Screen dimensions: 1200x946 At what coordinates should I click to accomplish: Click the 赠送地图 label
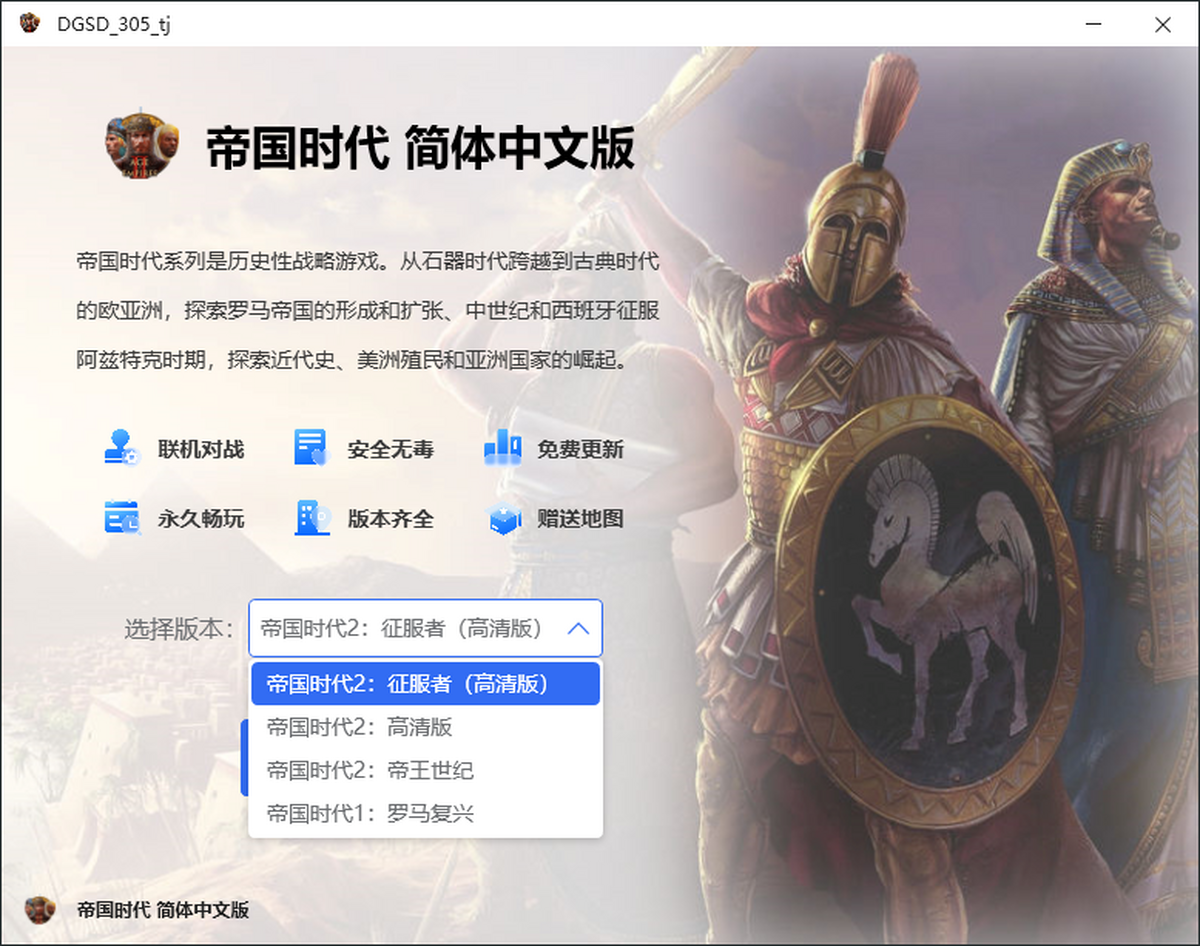581,519
